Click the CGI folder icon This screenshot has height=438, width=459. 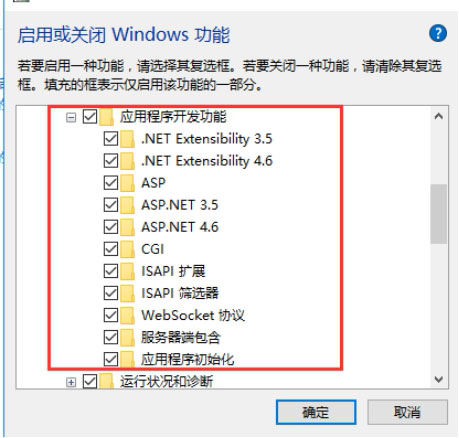(x=127, y=249)
